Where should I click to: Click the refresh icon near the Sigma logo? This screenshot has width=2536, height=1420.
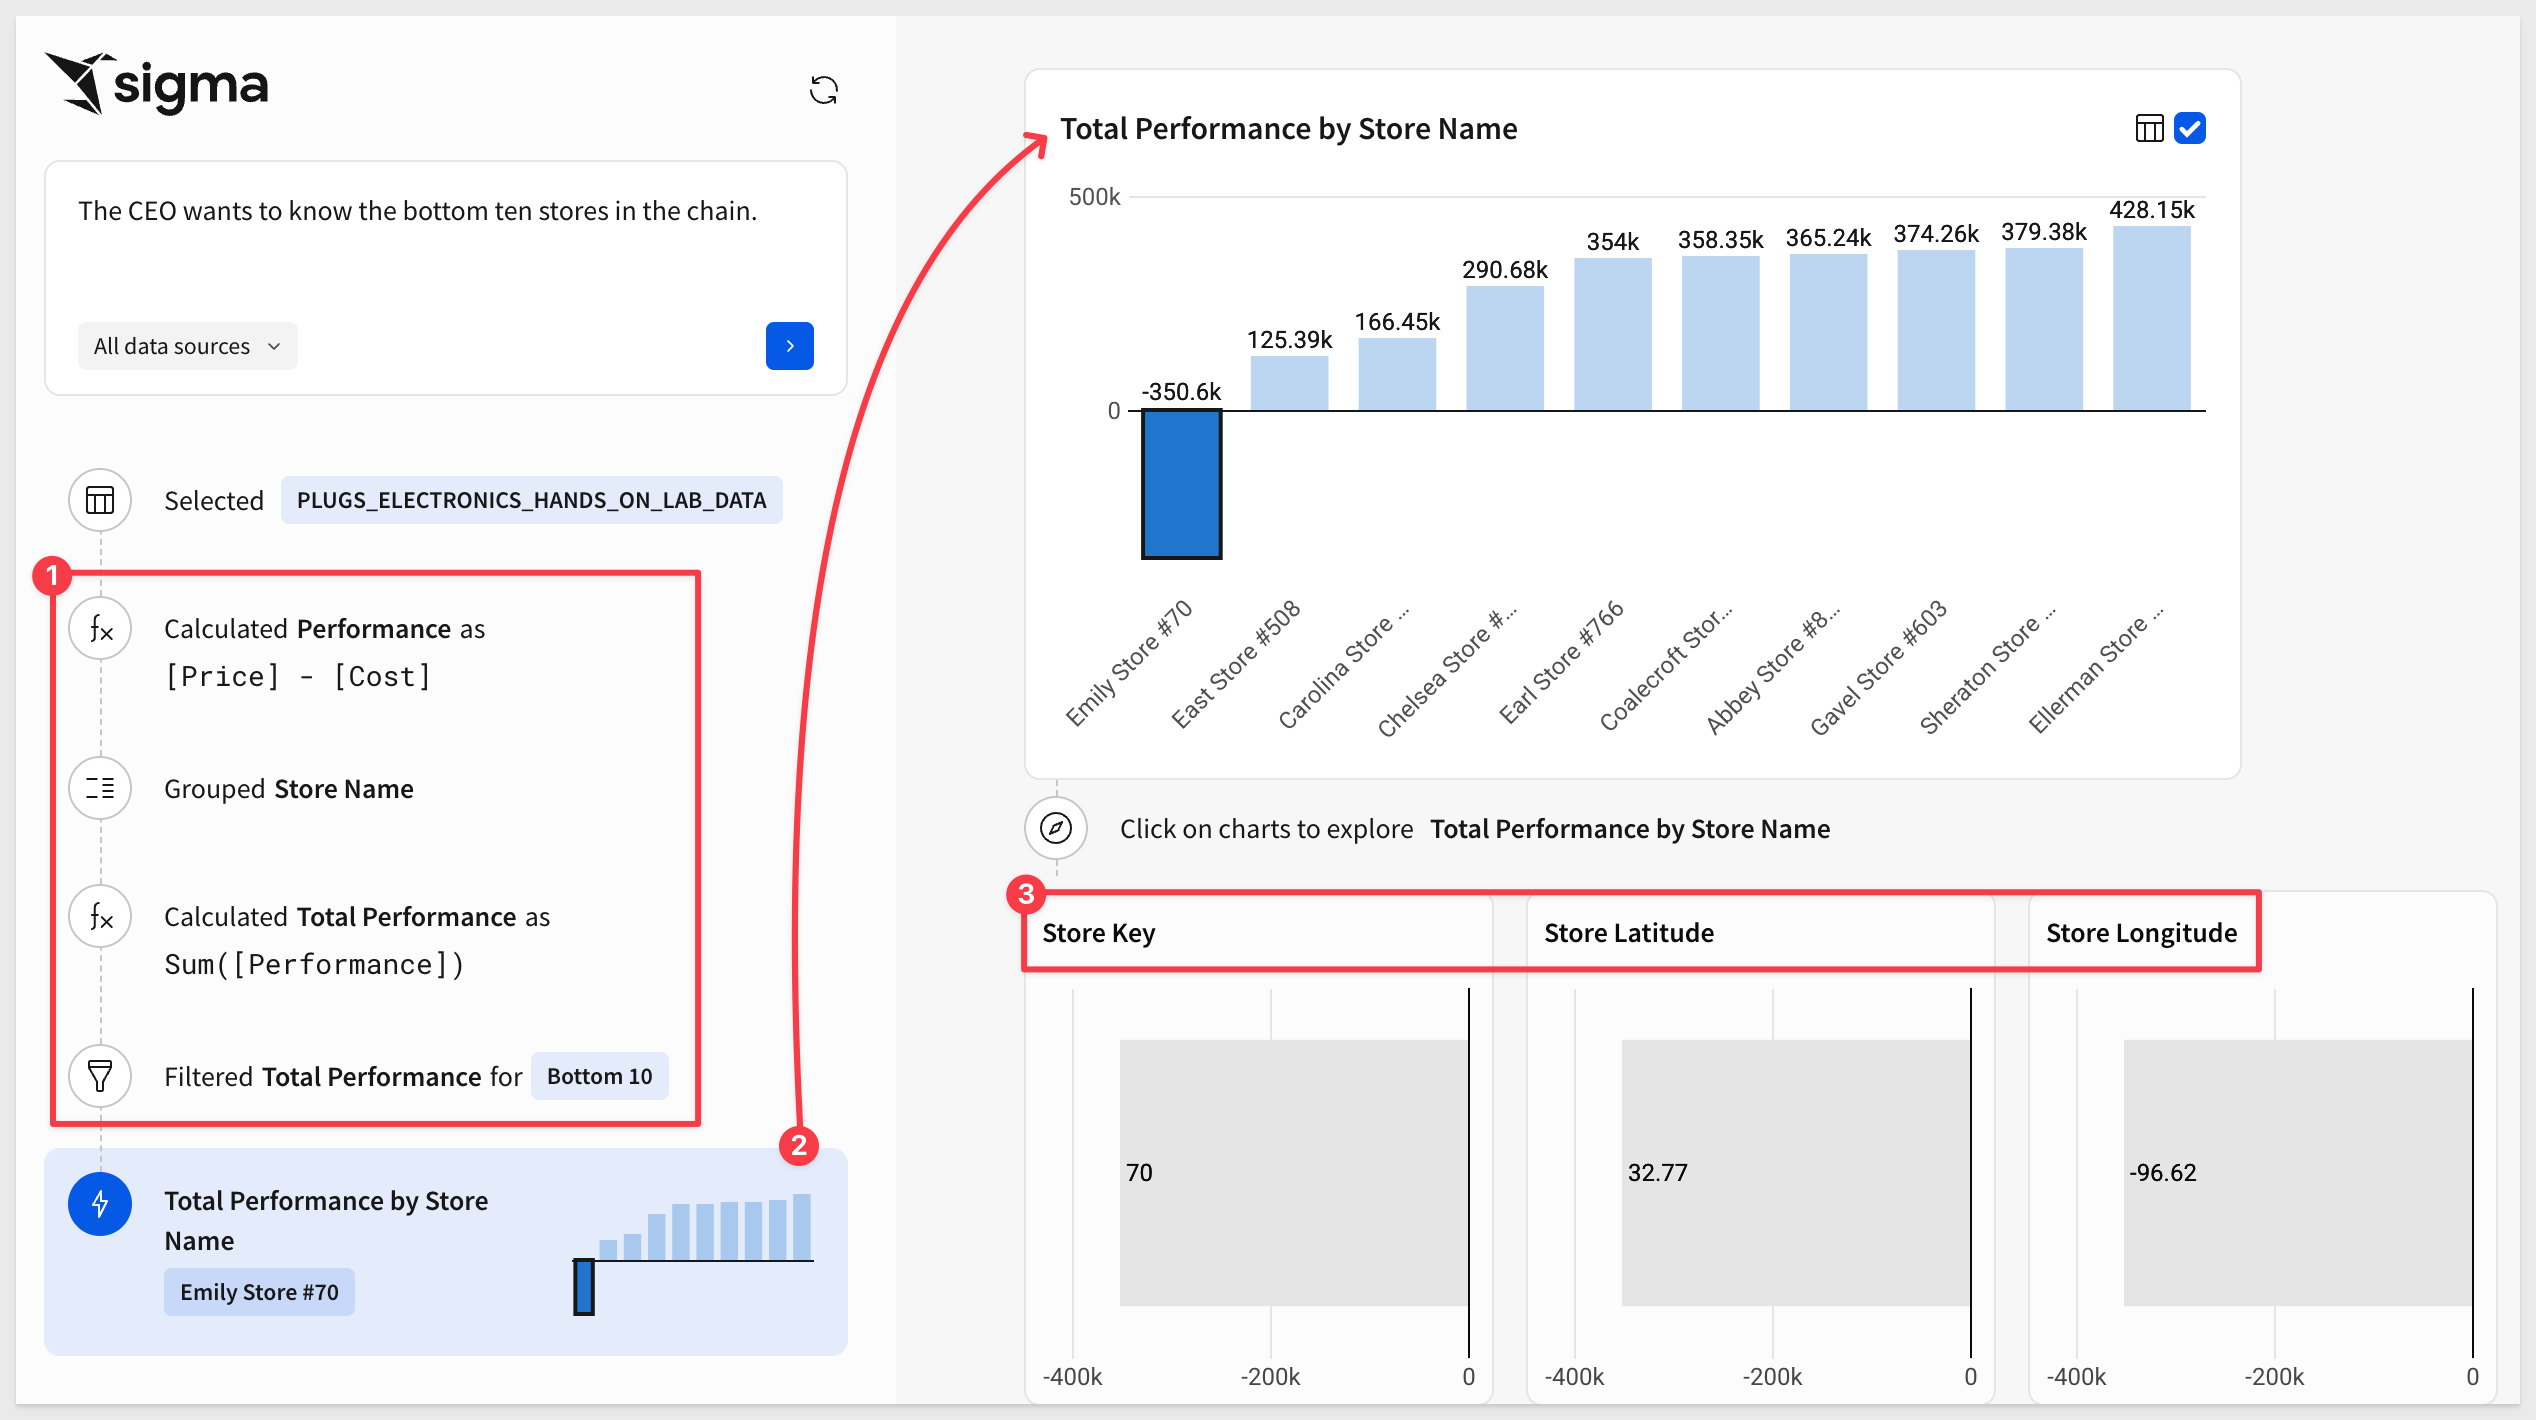(x=823, y=91)
